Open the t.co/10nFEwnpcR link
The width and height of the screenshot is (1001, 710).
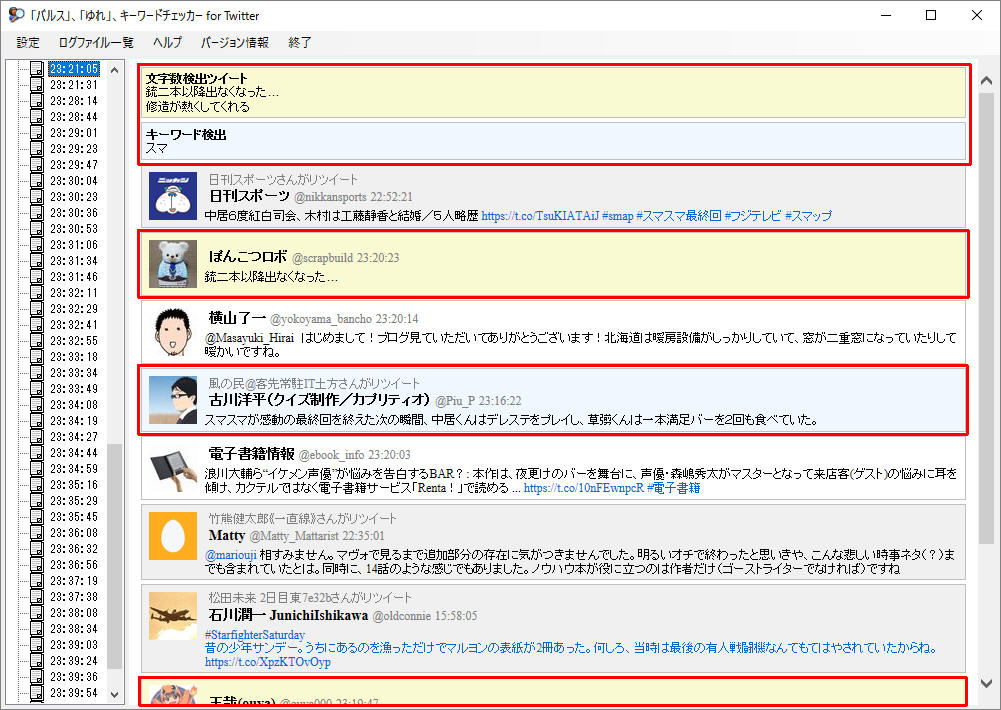click(583, 488)
